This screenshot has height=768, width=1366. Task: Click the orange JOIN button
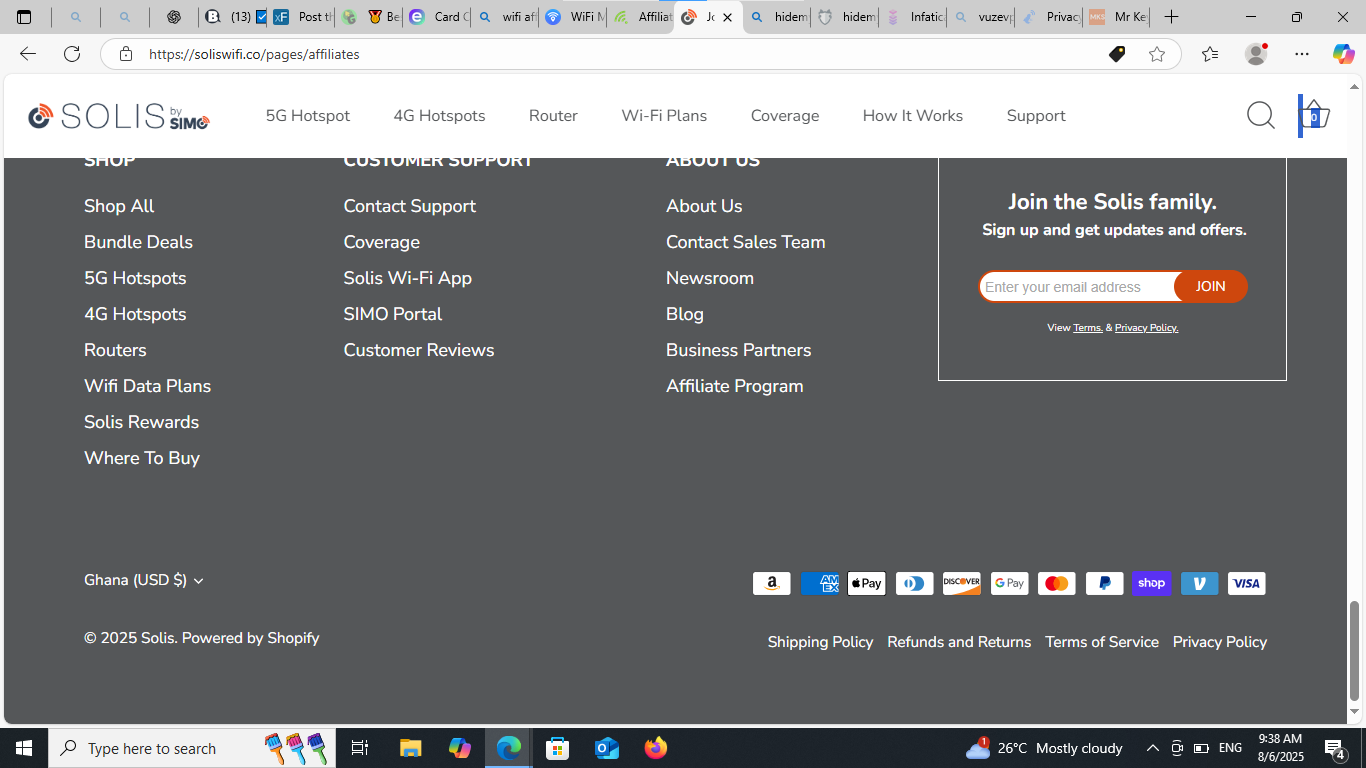(1211, 287)
